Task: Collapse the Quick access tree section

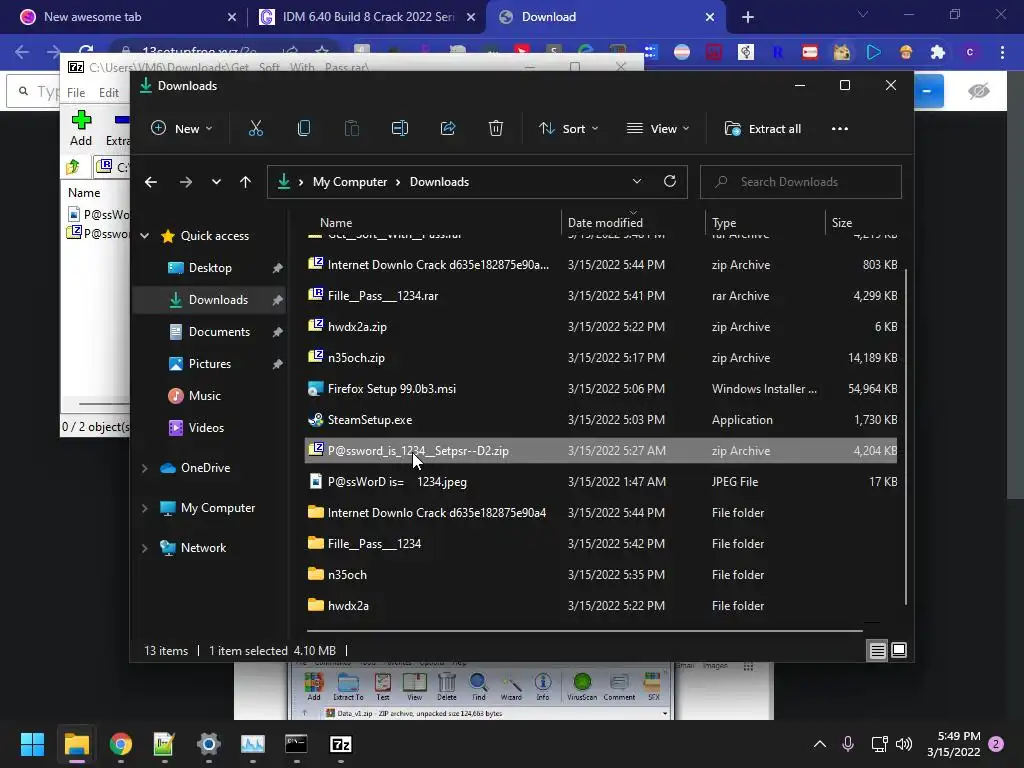Action: coord(145,236)
